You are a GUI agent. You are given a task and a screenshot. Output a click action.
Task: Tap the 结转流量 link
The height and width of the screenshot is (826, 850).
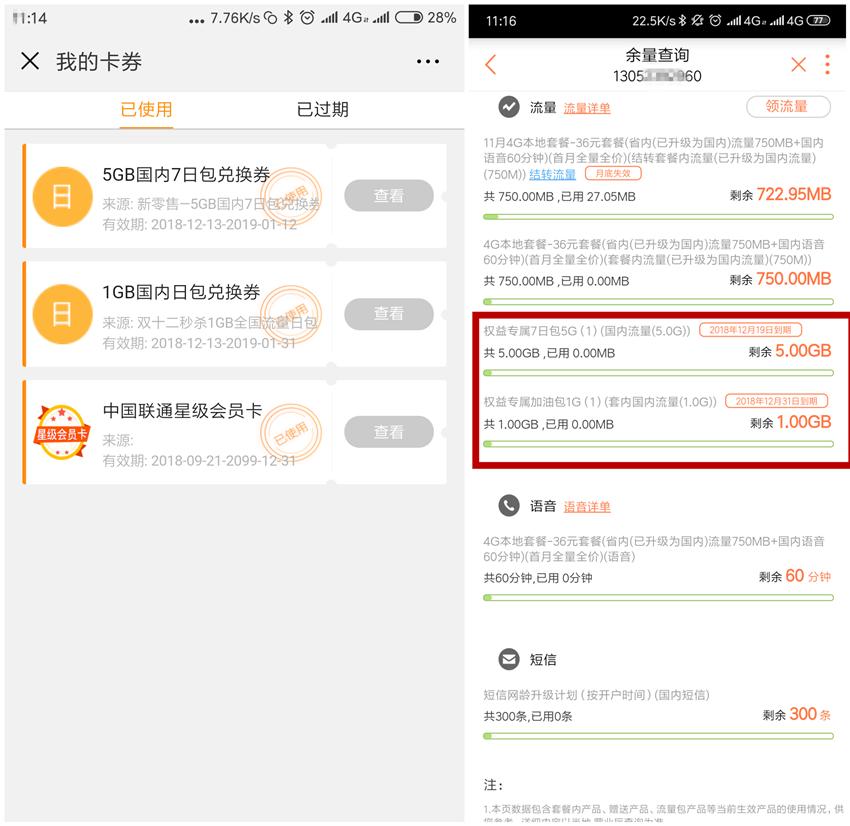click(553, 173)
